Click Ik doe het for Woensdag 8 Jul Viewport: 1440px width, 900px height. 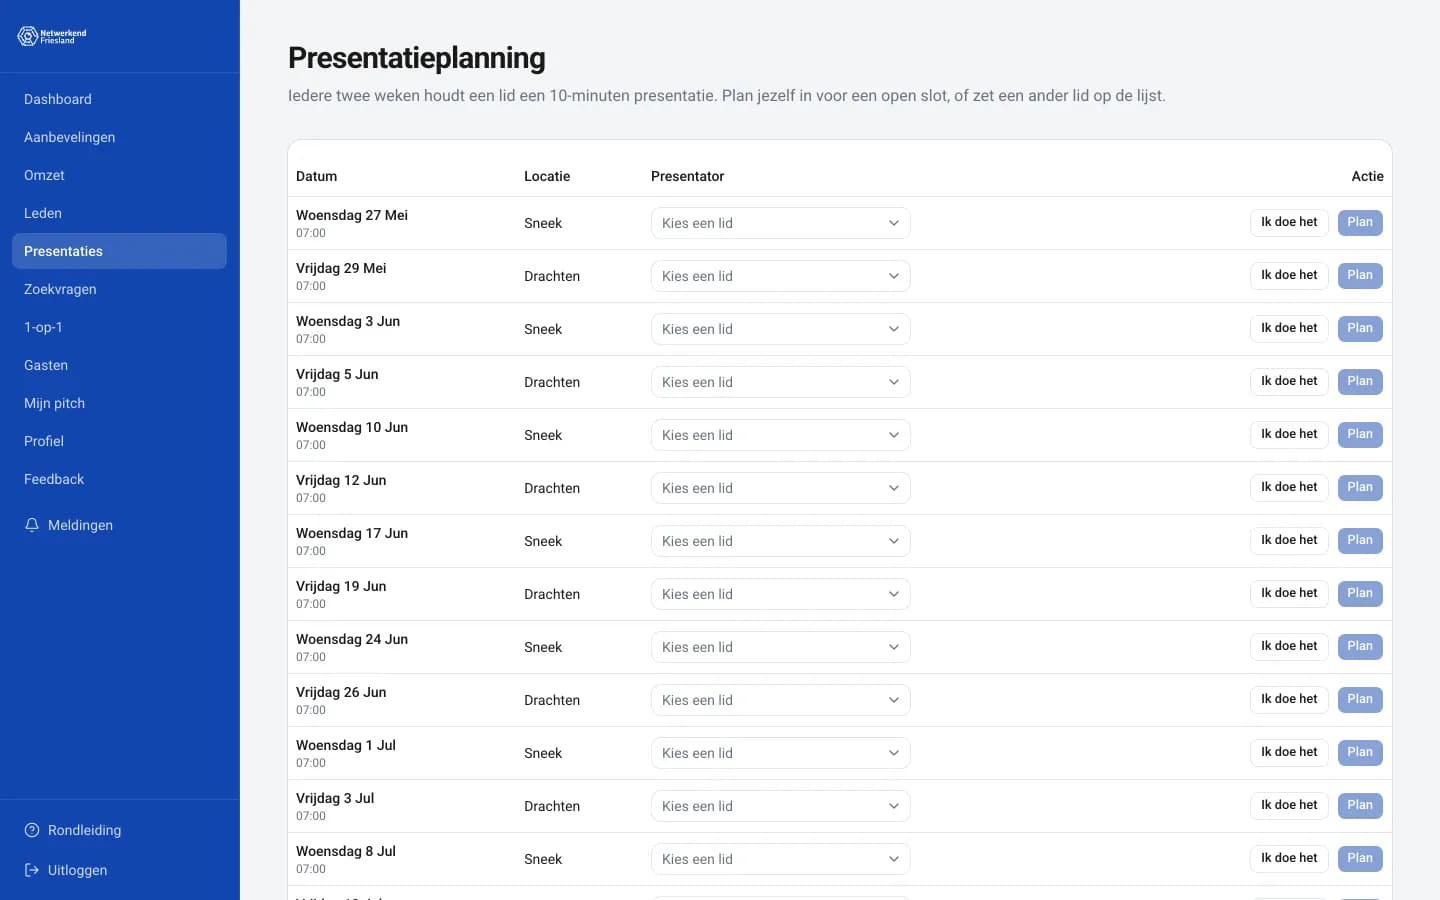[x=1289, y=858]
